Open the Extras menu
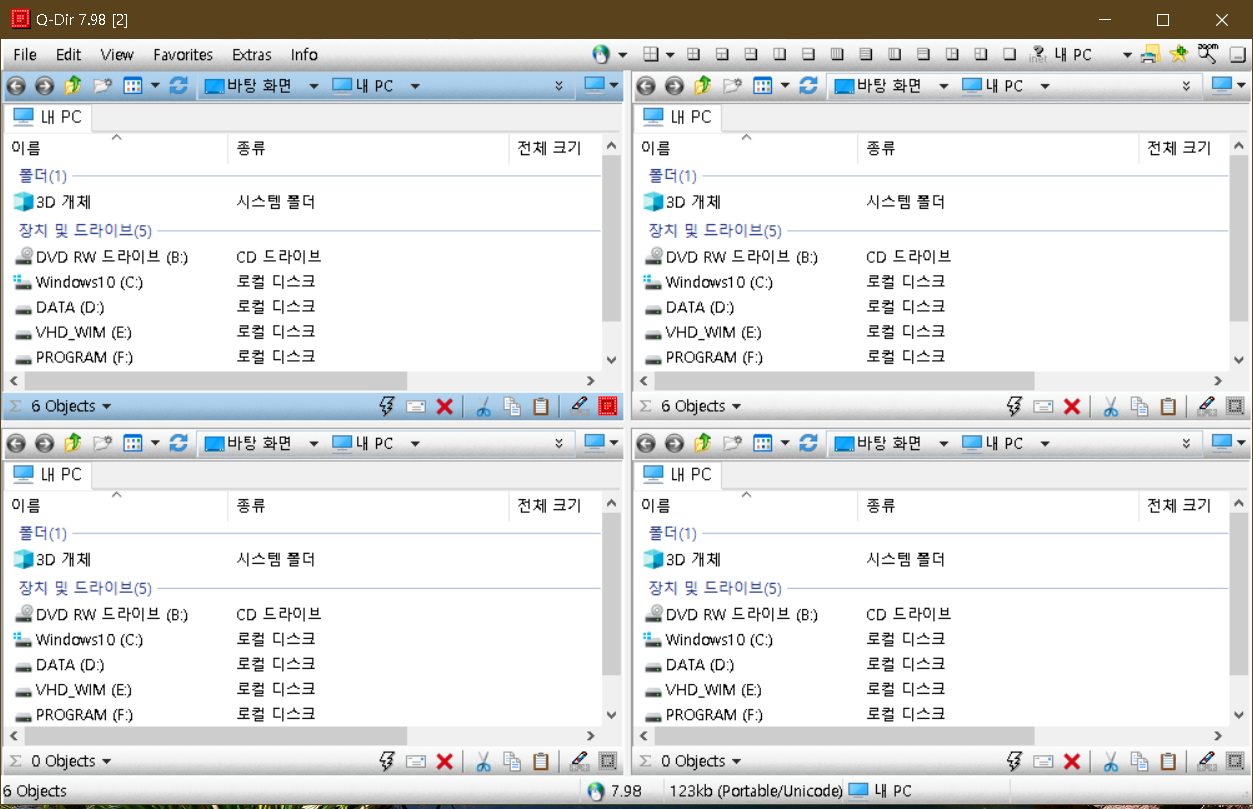This screenshot has height=809, width=1253. 251,55
